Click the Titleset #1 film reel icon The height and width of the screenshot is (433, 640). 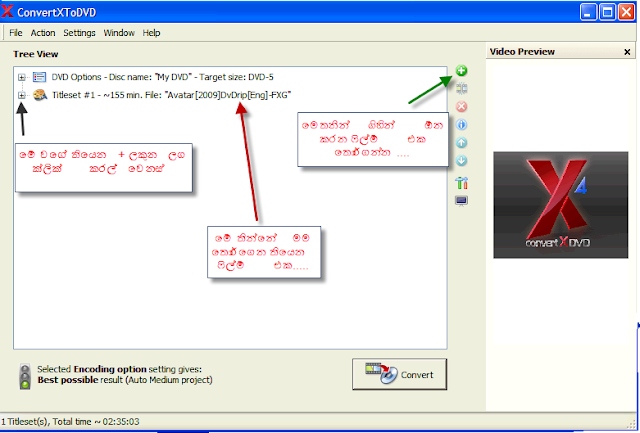(x=40, y=95)
